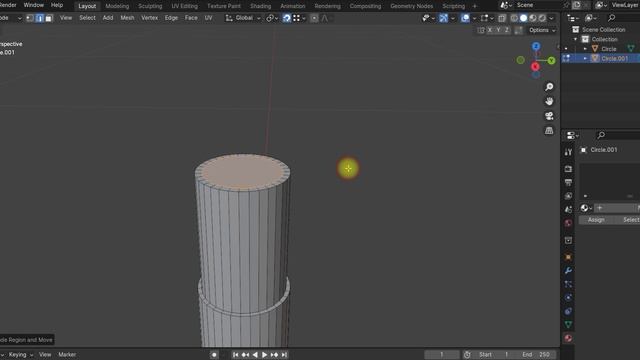Open snapping options dropdown

coord(299,18)
